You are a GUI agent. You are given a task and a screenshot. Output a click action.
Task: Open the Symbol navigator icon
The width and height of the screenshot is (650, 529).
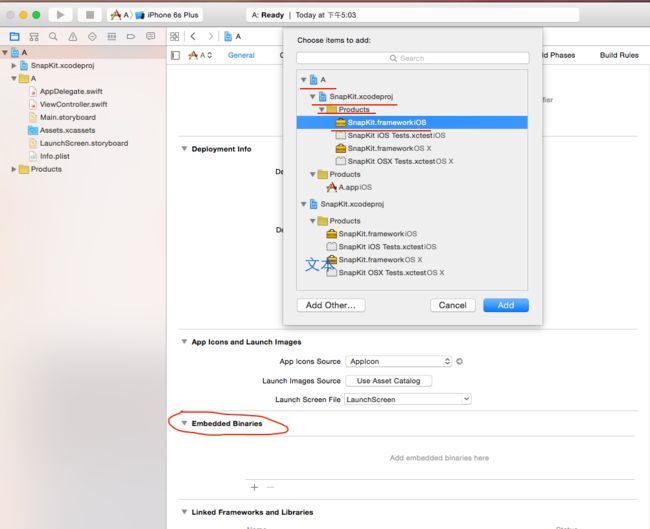click(x=34, y=37)
